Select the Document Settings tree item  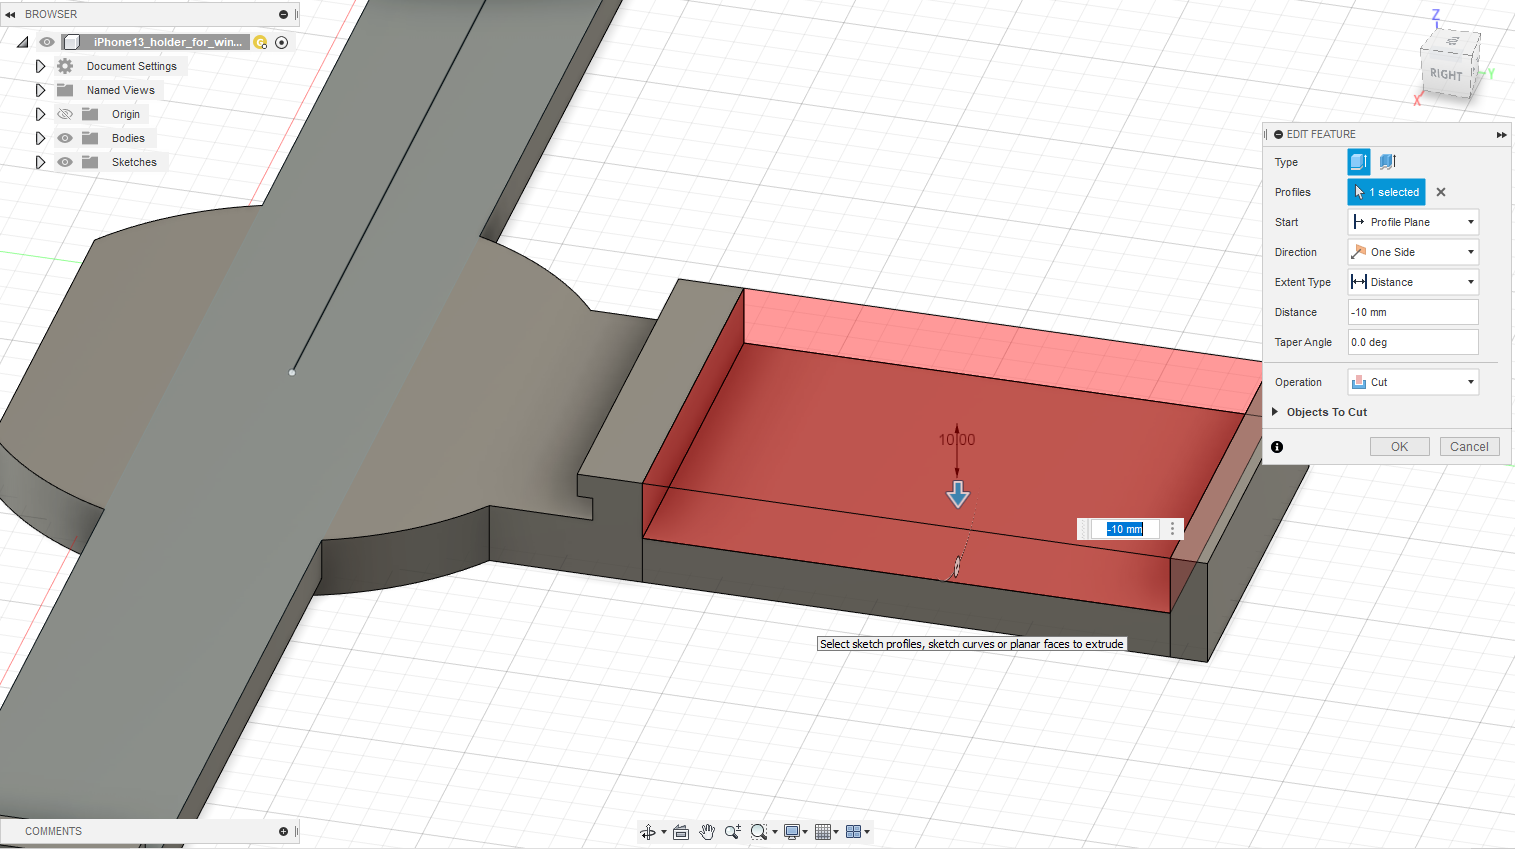[x=131, y=66]
